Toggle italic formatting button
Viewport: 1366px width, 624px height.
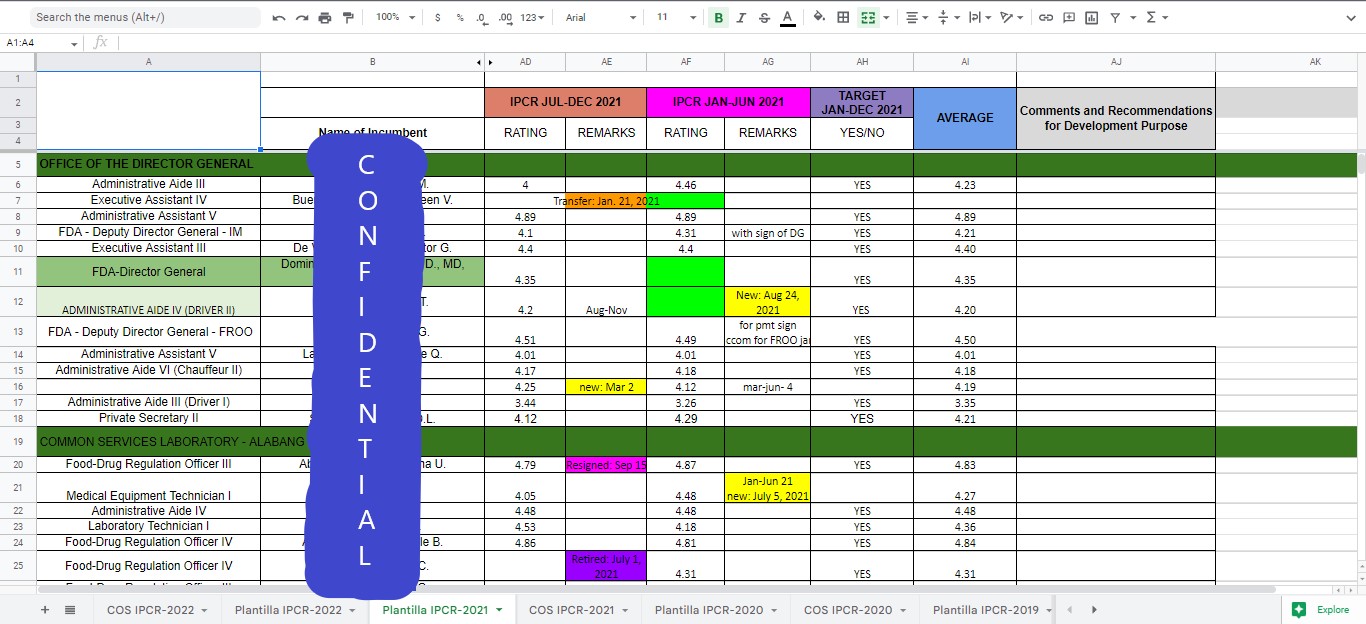741,17
